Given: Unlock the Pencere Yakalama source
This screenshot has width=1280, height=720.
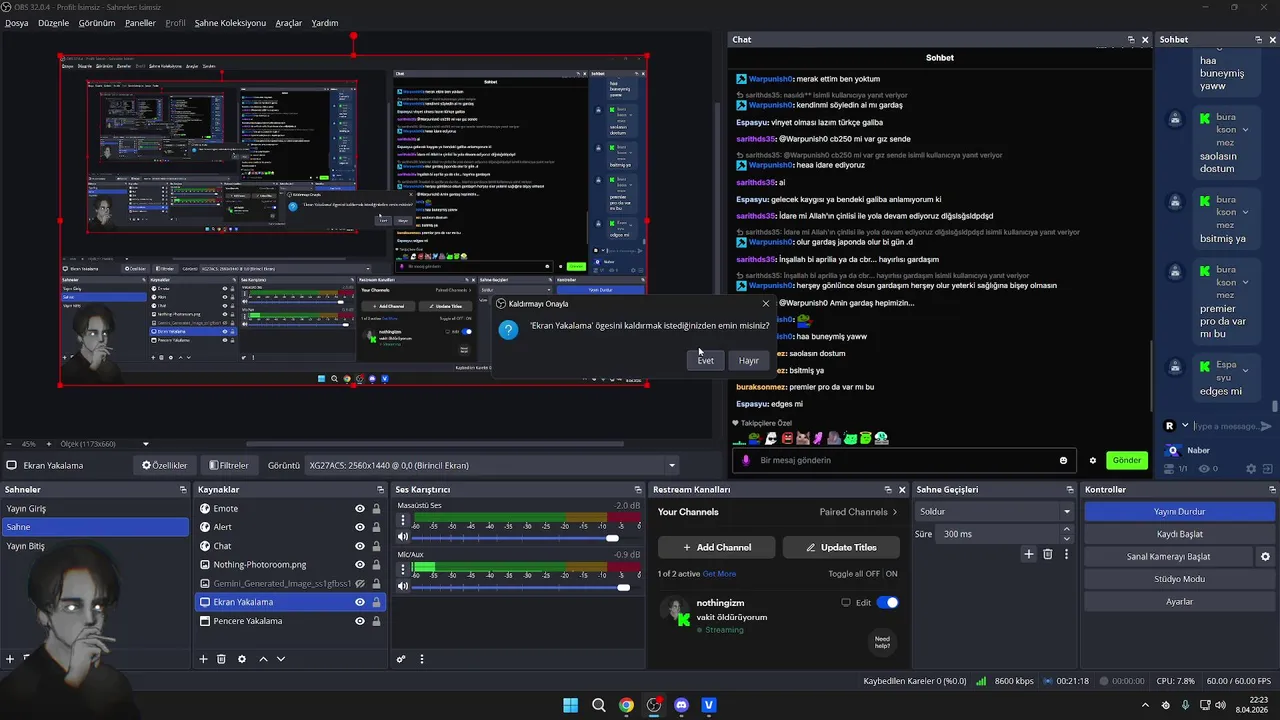Looking at the screenshot, I should [376, 621].
